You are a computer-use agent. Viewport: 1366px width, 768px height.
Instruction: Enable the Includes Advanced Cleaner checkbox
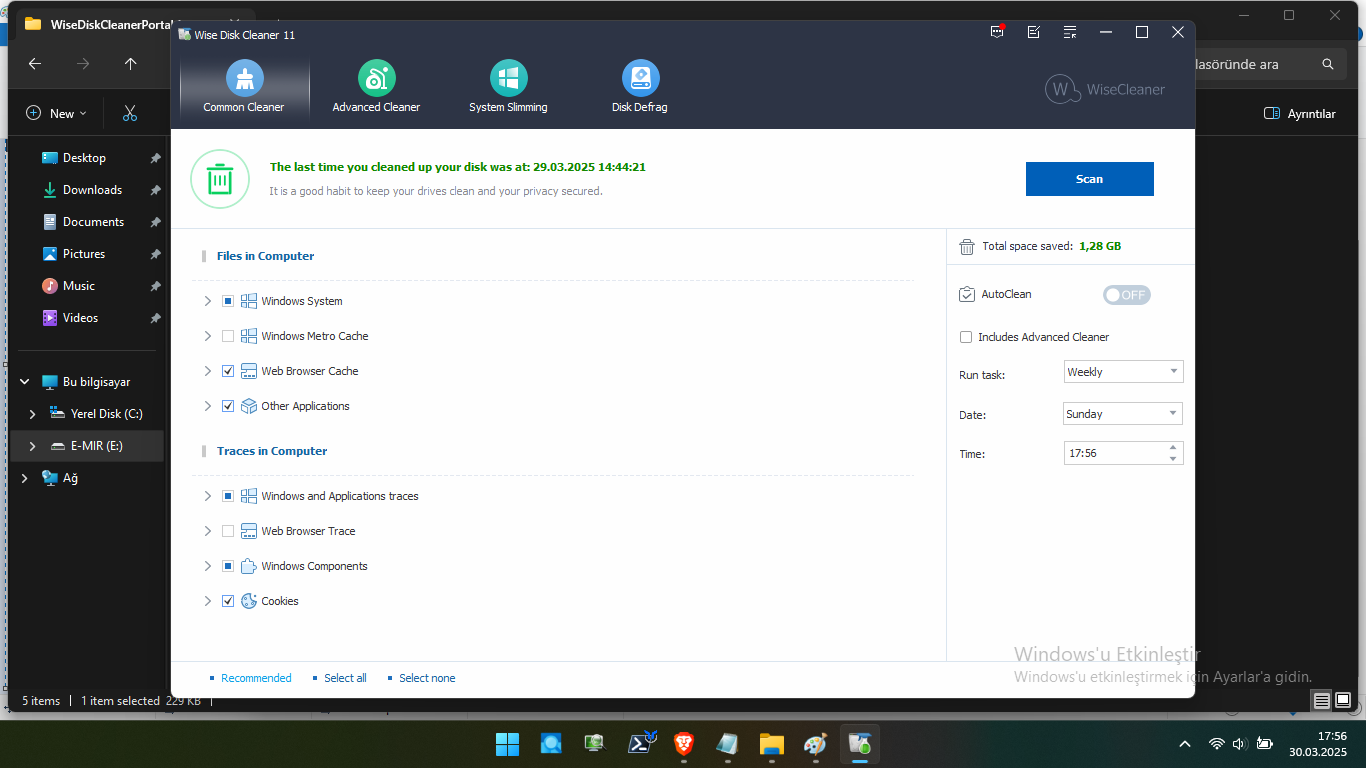966,337
